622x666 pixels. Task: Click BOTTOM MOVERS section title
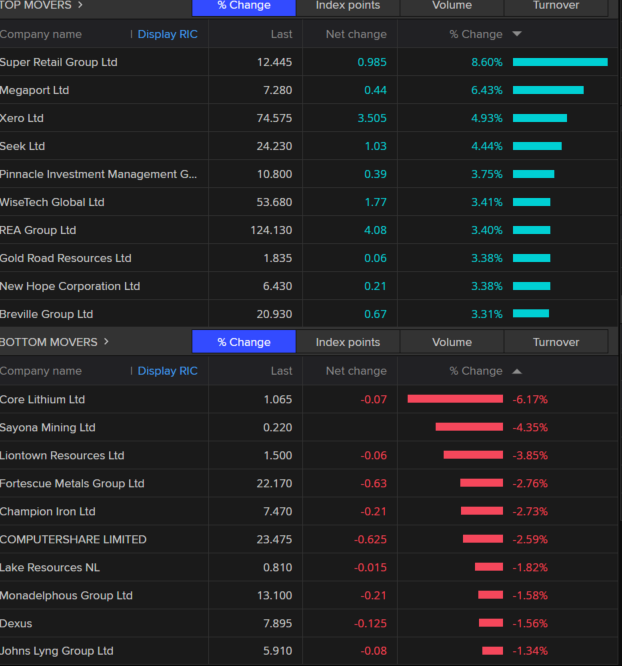point(48,342)
